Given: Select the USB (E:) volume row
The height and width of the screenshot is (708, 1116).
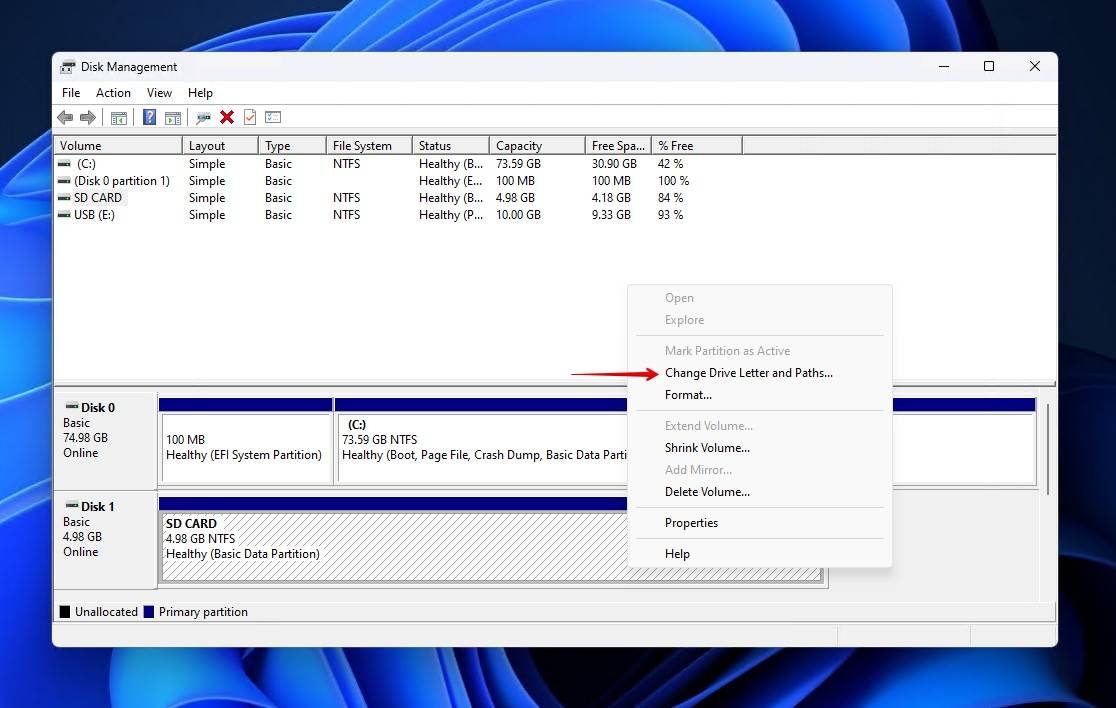Looking at the screenshot, I should pyautogui.click(x=94, y=215).
